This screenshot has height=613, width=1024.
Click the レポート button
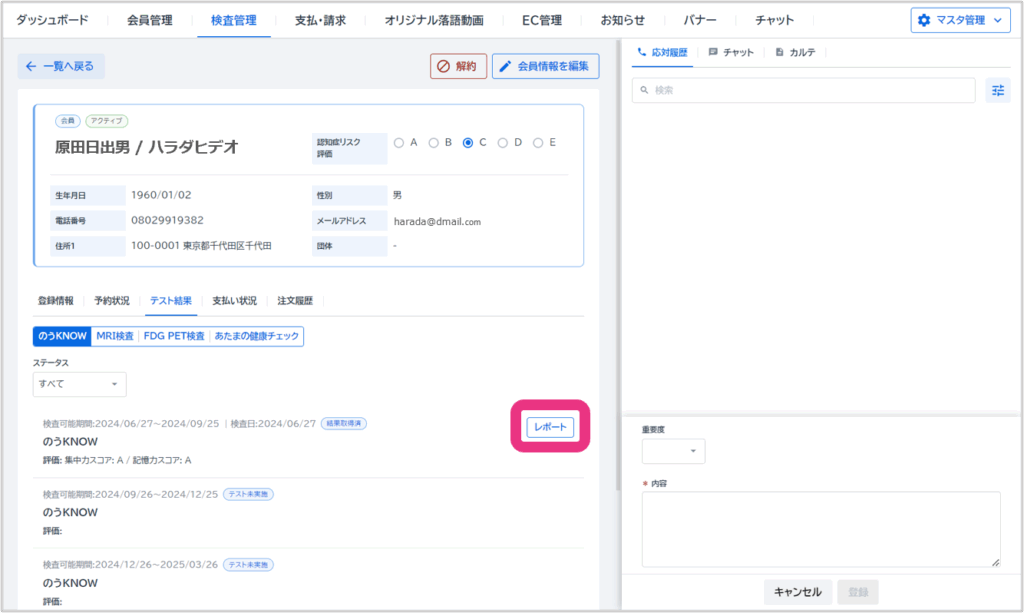click(x=551, y=427)
